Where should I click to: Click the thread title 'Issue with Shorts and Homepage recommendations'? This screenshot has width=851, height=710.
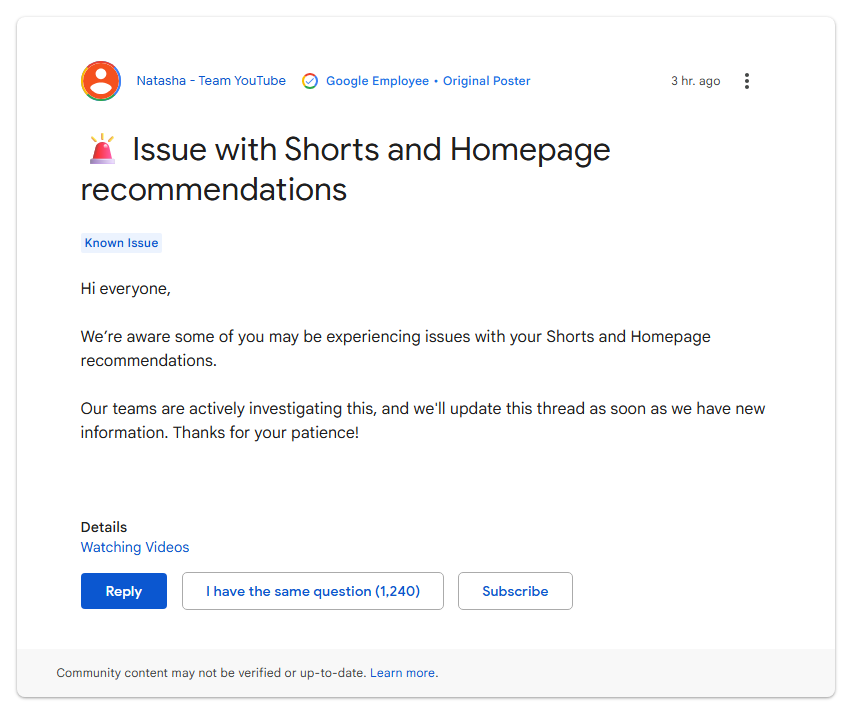[346, 169]
